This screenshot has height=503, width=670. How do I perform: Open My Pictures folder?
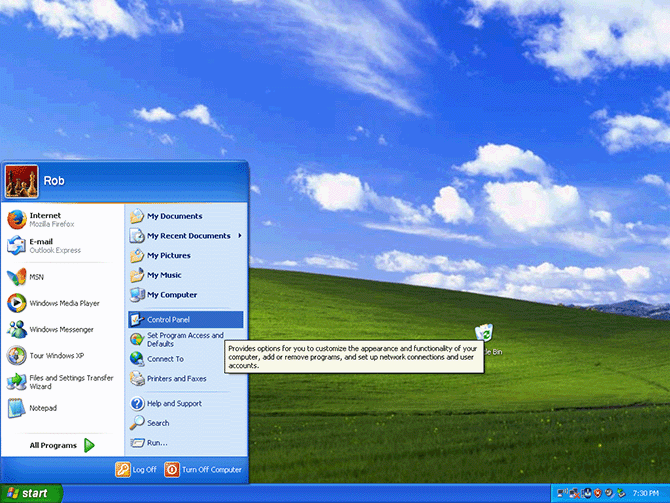pos(185,256)
